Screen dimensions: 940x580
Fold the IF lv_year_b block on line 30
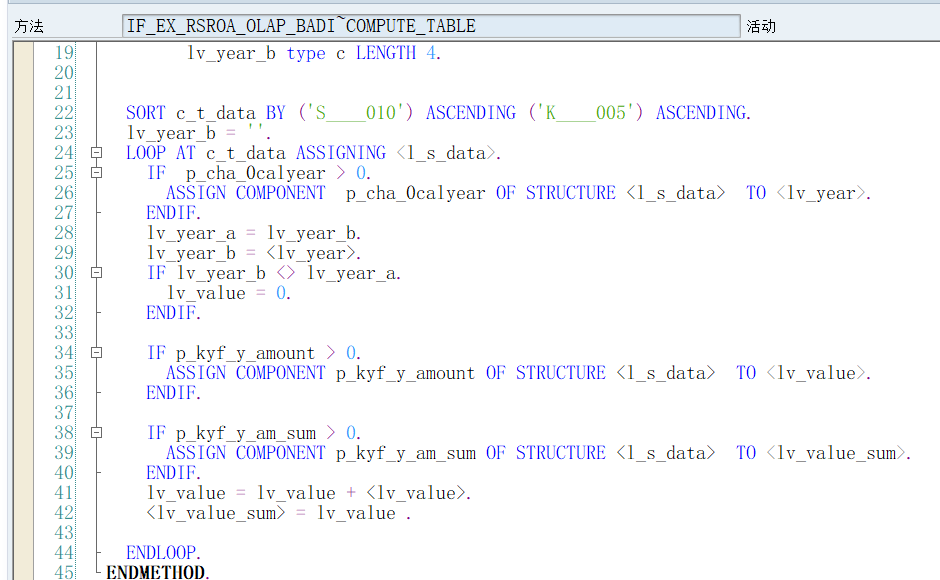97,273
